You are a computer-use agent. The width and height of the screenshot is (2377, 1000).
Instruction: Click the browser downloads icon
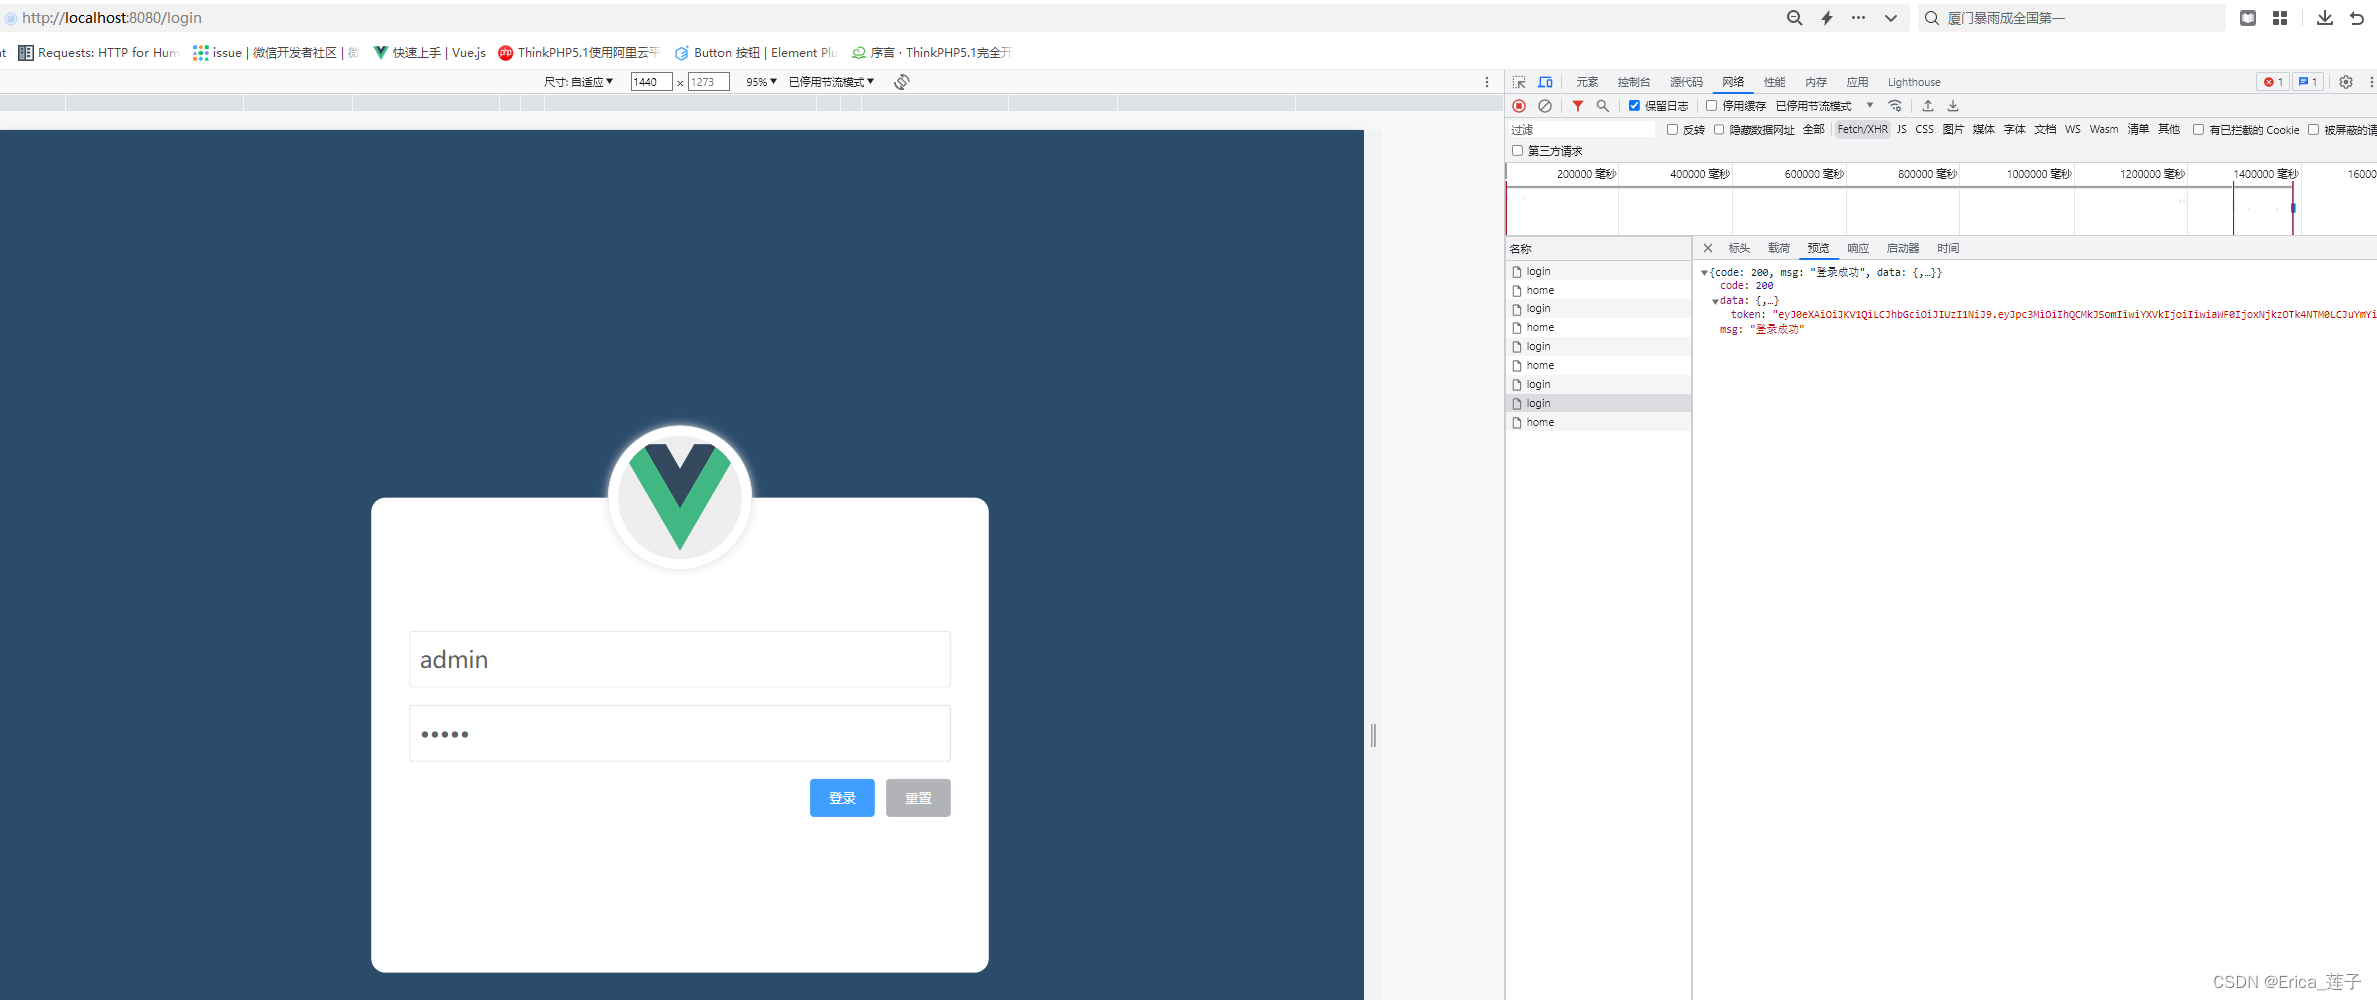tap(2325, 18)
